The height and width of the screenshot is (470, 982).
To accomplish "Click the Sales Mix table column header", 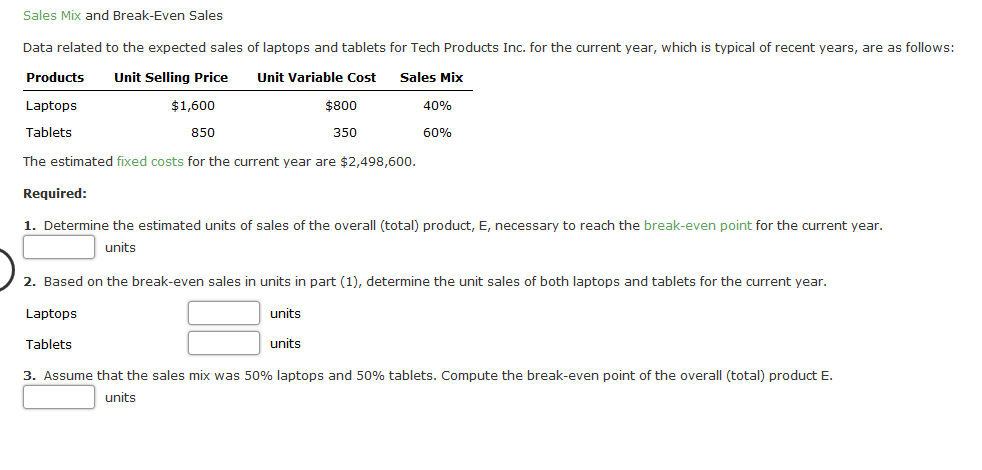I will [431, 78].
